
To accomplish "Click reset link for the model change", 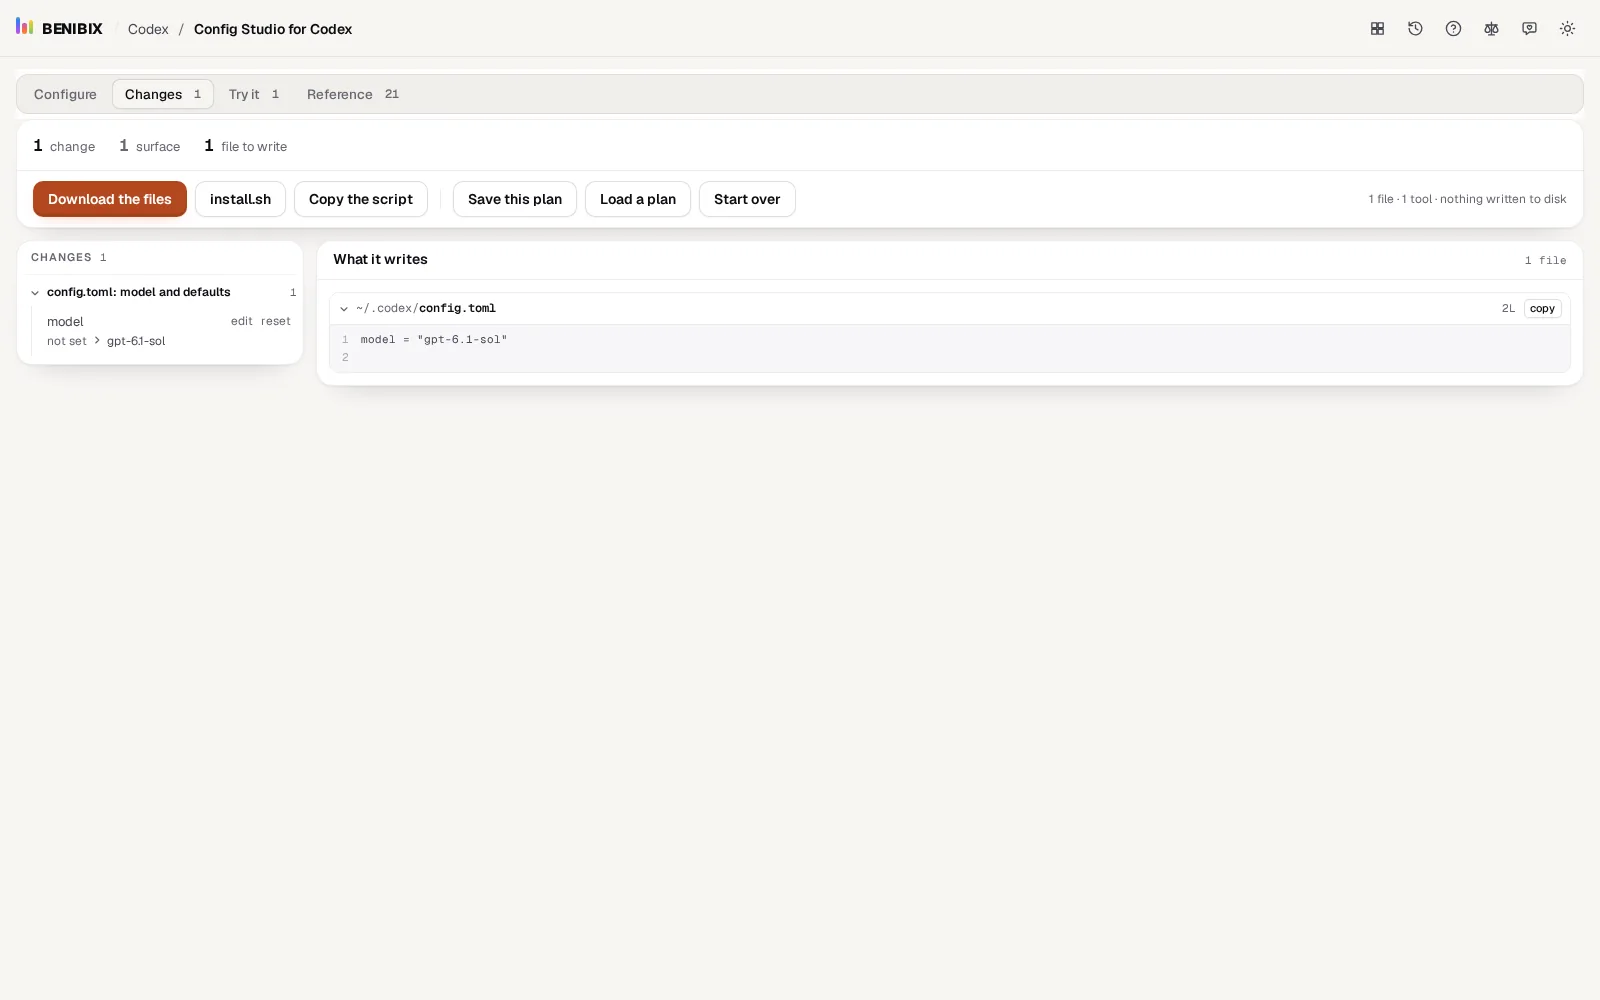I will [x=276, y=321].
